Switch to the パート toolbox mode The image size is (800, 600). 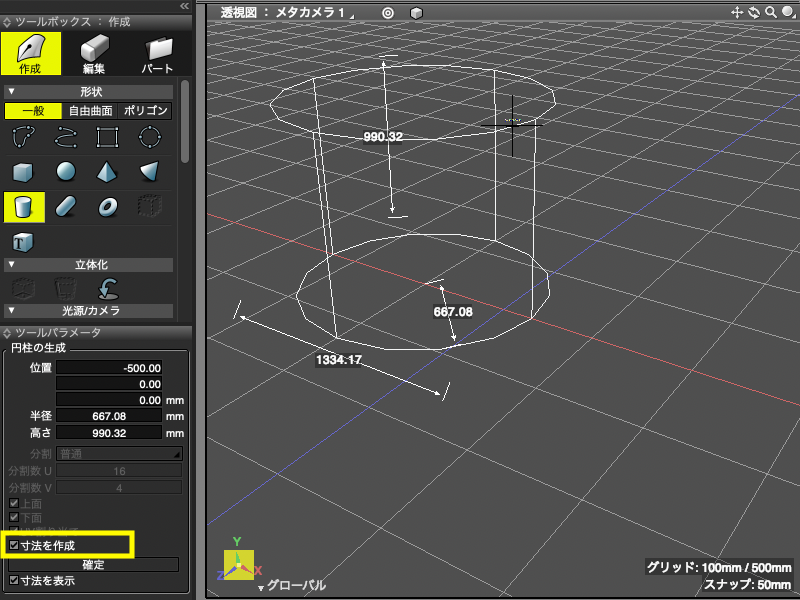click(x=157, y=53)
